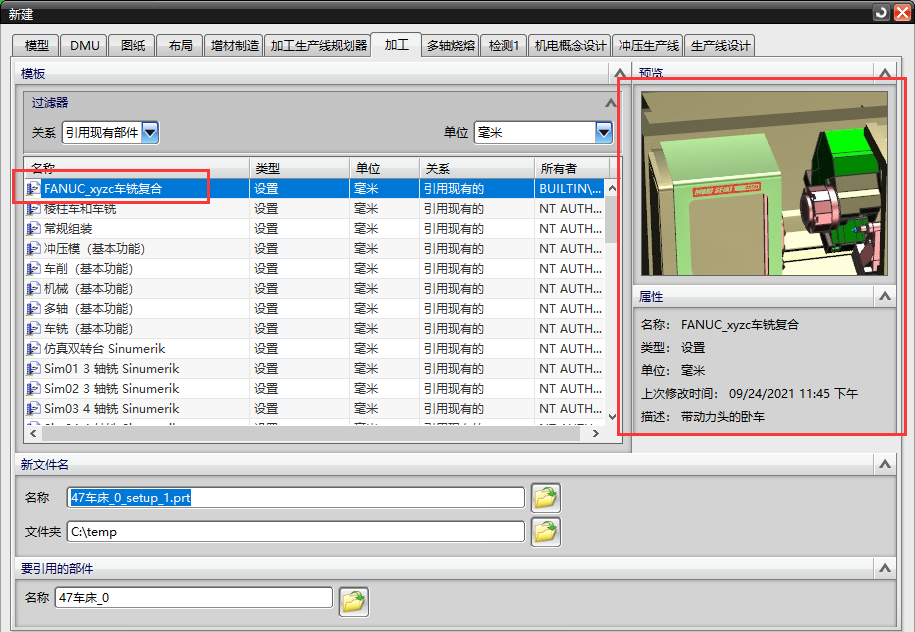Open the 单位 filter dropdown
This screenshot has height=632, width=915.
pos(603,132)
